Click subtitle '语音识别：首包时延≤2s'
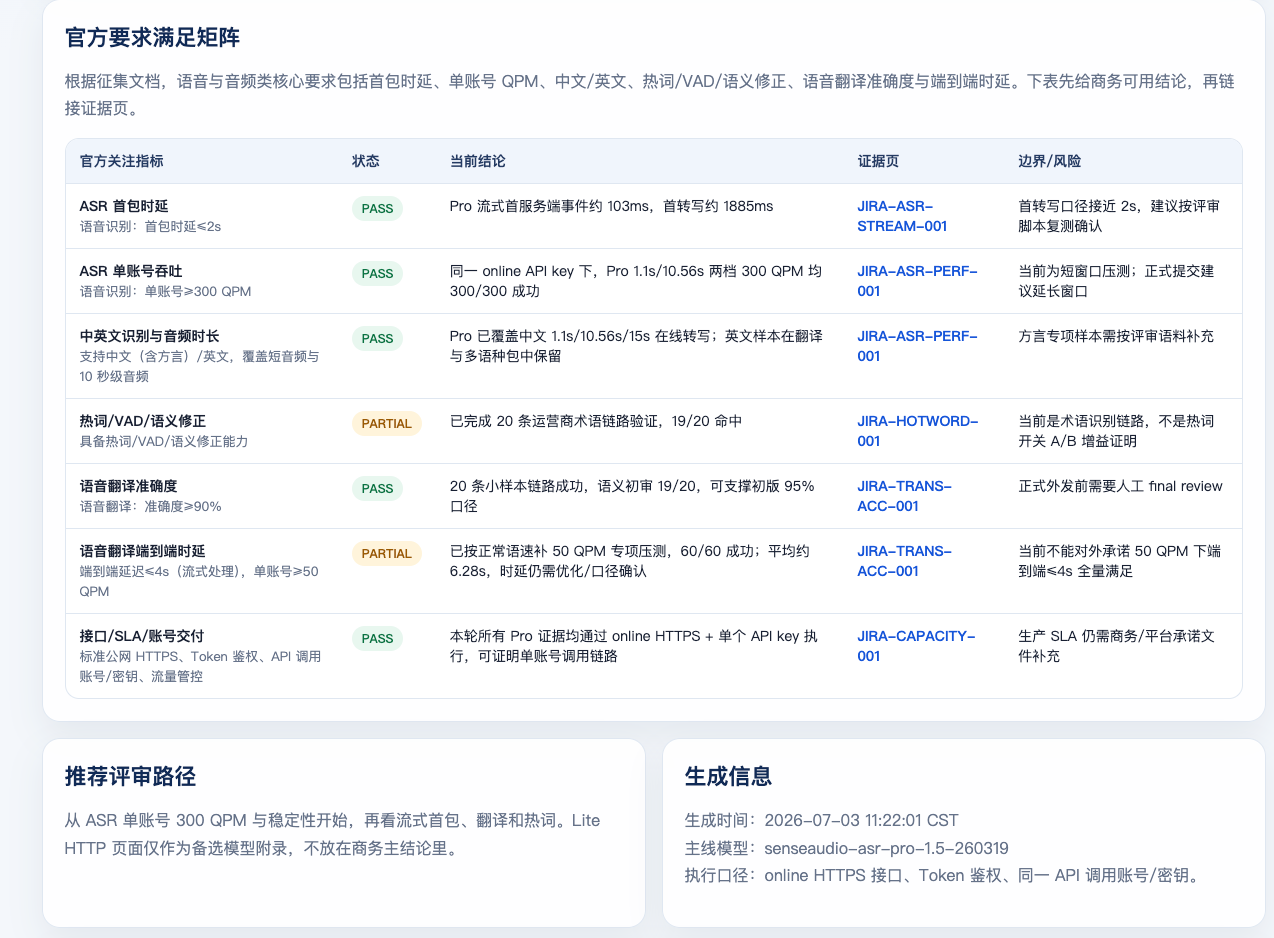This screenshot has height=938, width=1274. (x=150, y=227)
